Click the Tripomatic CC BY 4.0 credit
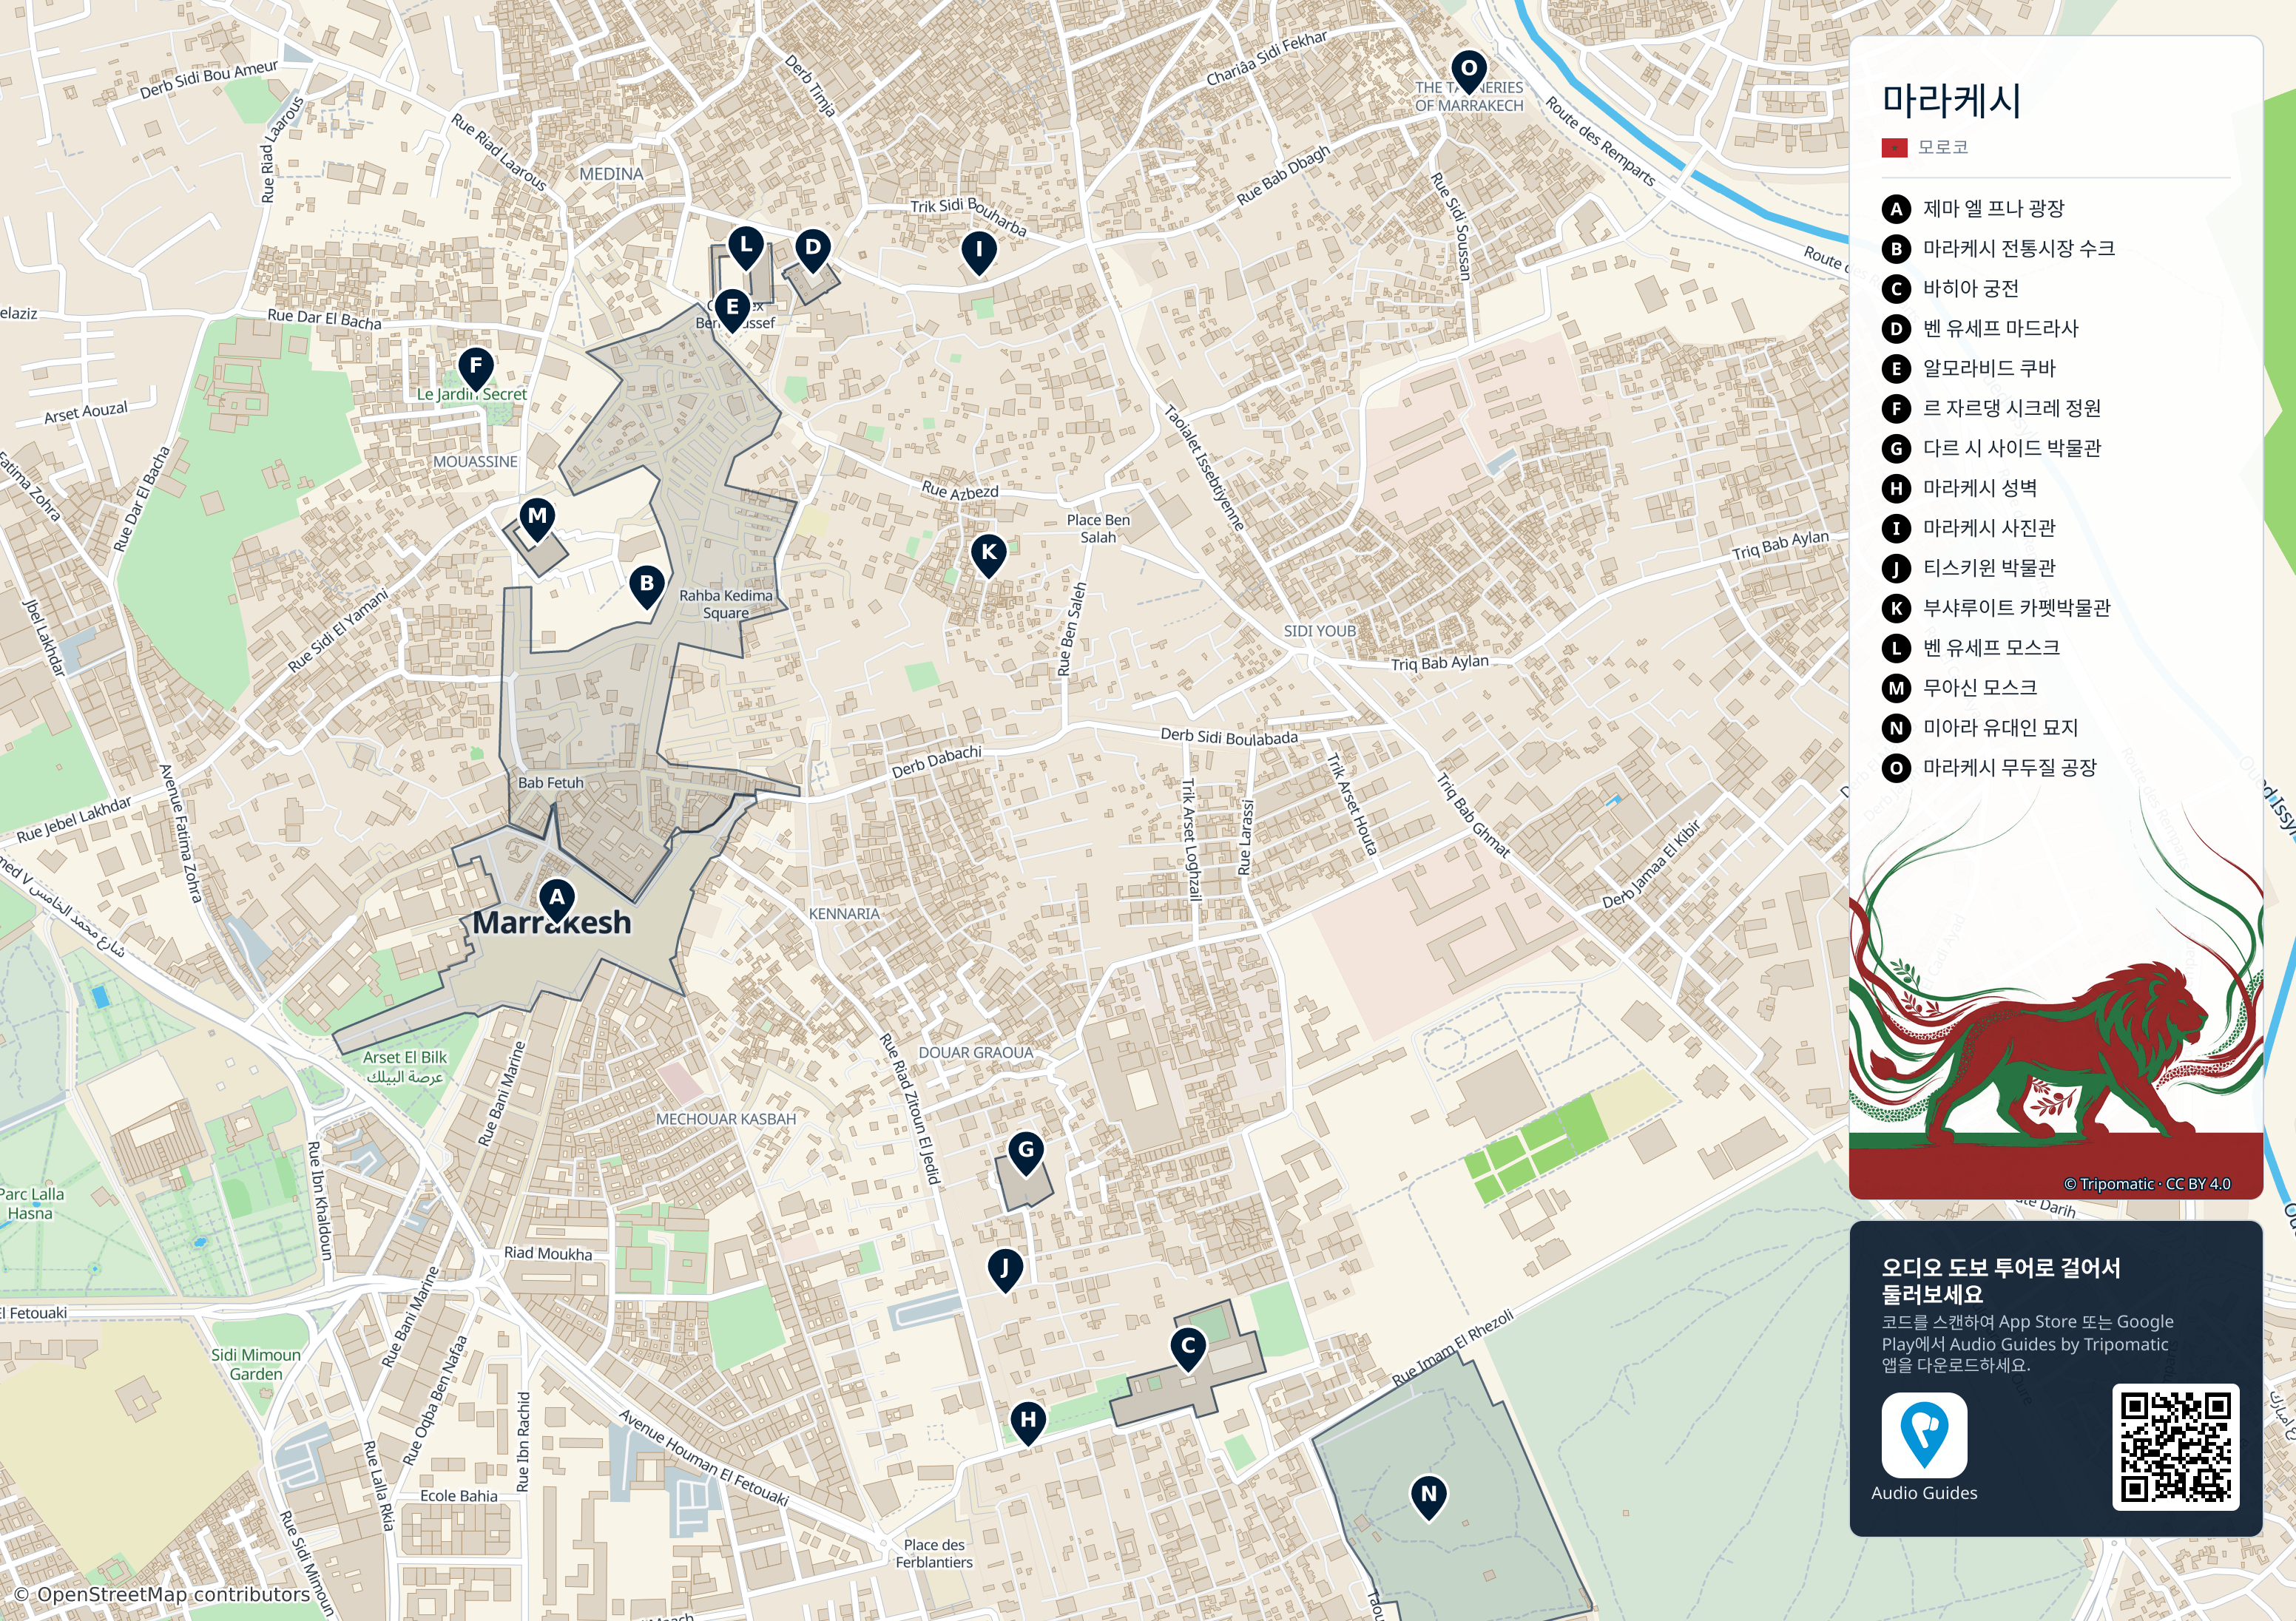The width and height of the screenshot is (2296, 1621). [2147, 1184]
